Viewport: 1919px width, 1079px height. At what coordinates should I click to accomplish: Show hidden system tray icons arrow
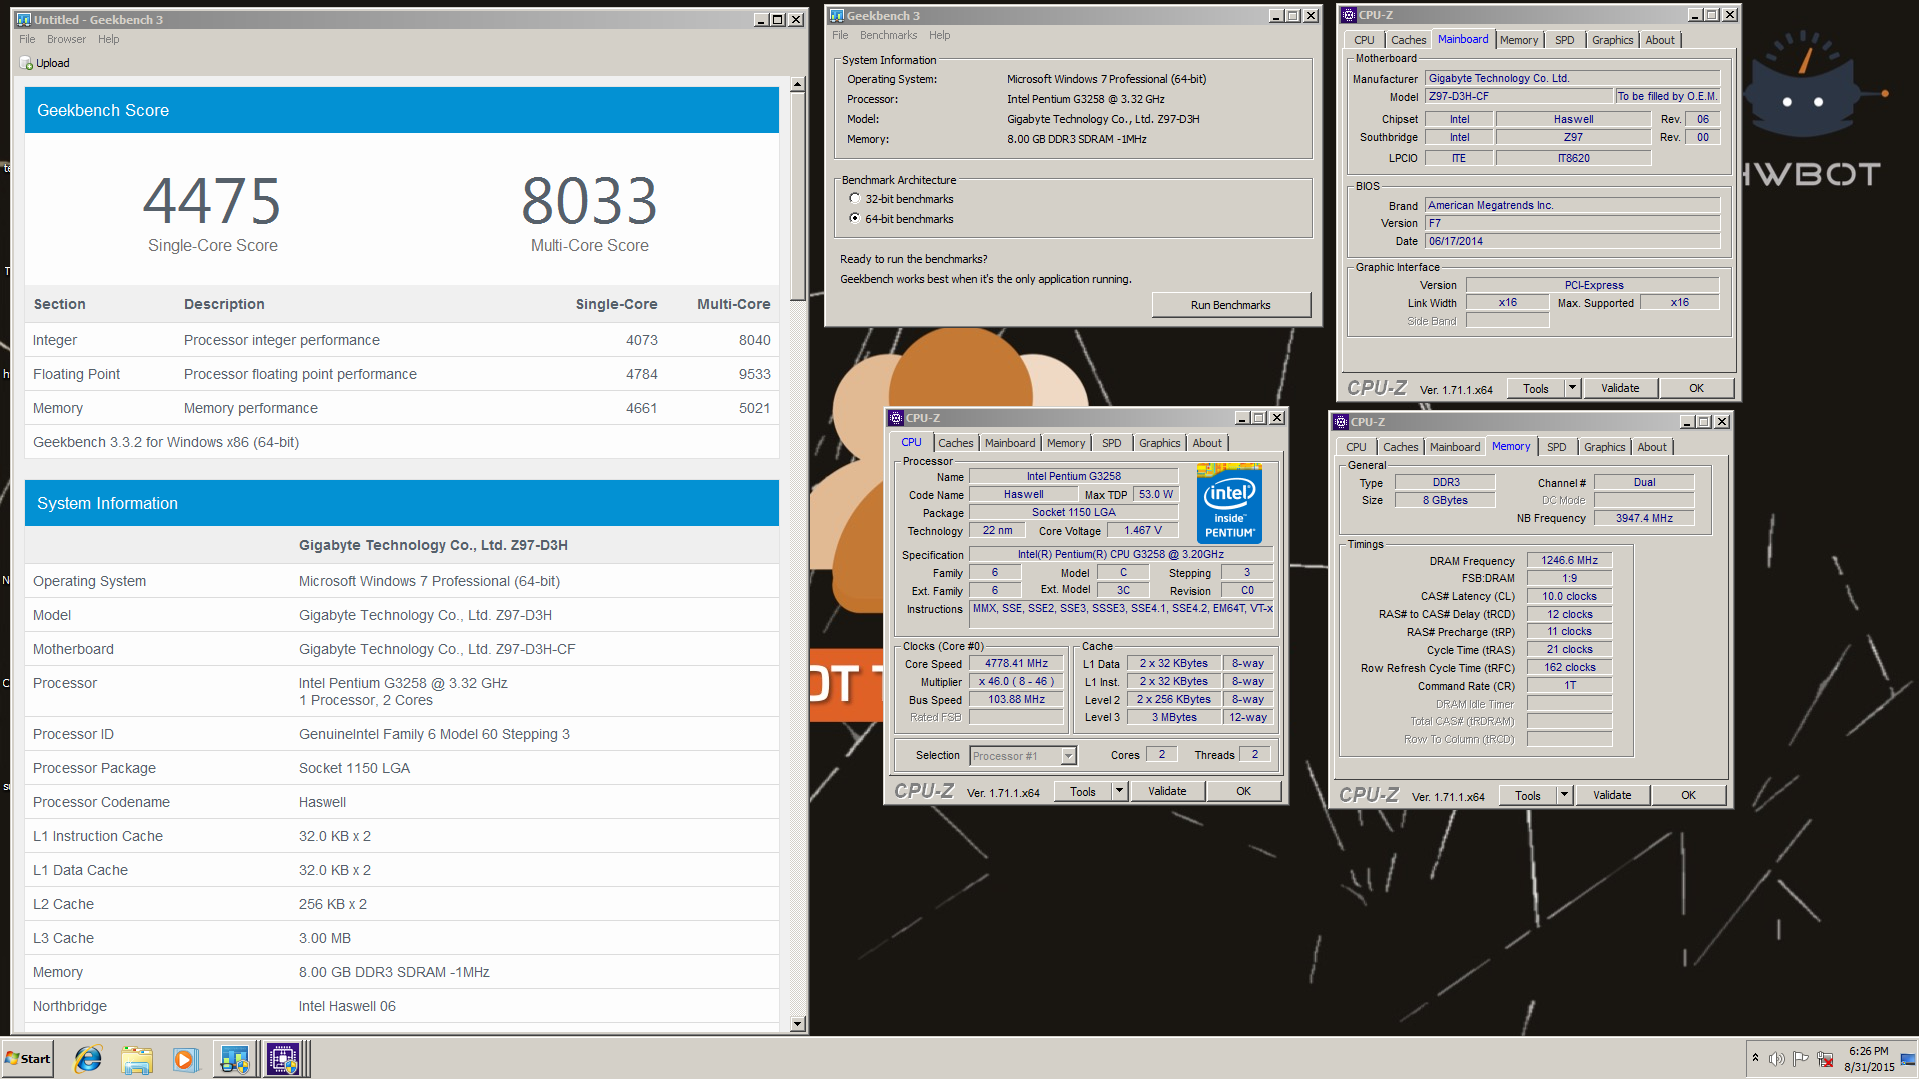tap(1755, 1058)
